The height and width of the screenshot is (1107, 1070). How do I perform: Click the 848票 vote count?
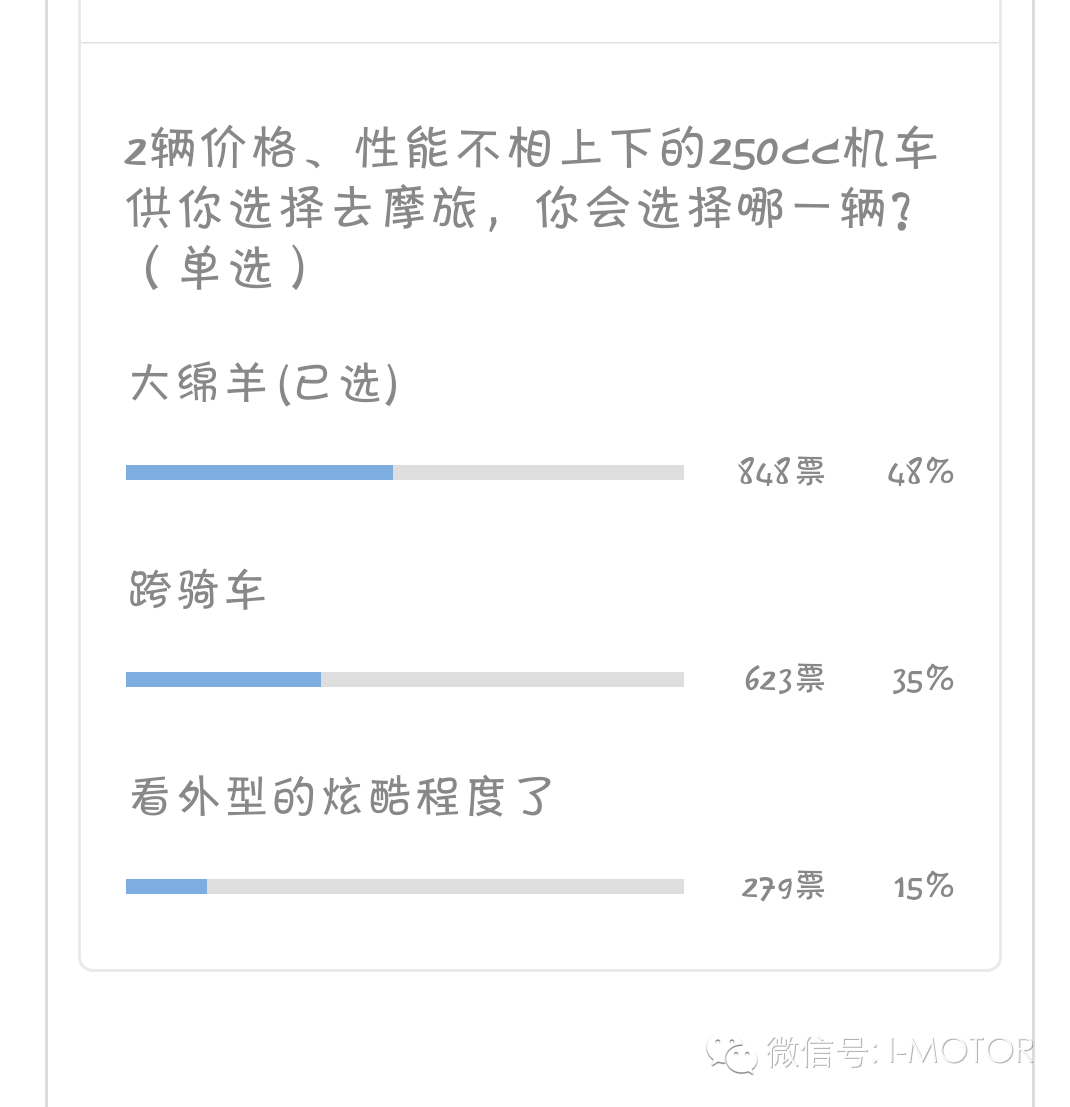pos(781,472)
